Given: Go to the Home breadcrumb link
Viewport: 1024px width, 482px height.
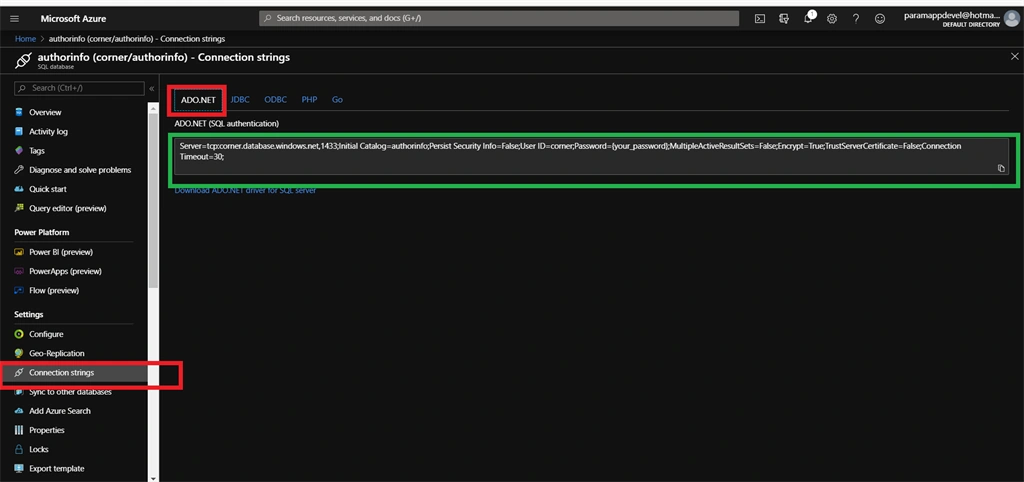Looking at the screenshot, I should pyautogui.click(x=25, y=39).
